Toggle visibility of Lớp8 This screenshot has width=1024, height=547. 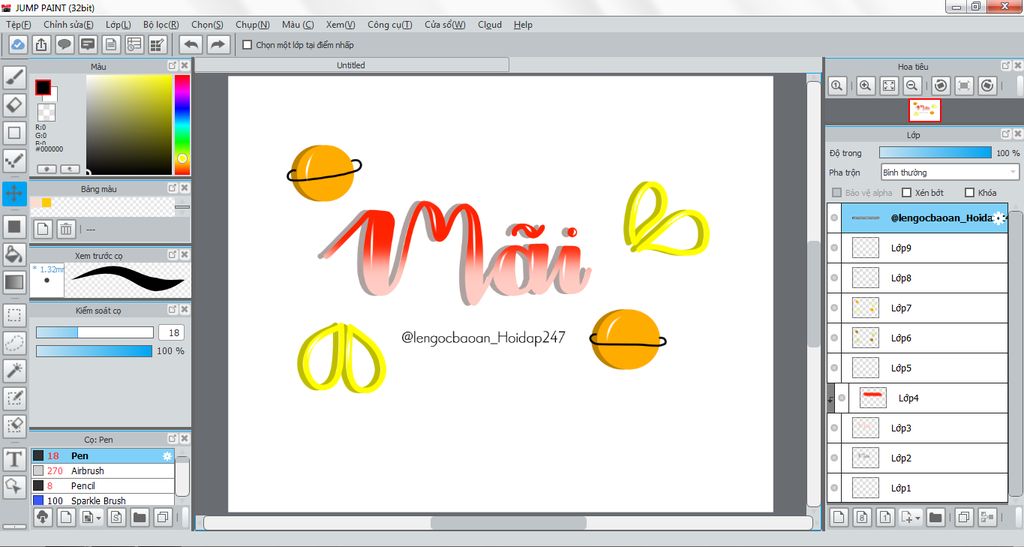[834, 278]
